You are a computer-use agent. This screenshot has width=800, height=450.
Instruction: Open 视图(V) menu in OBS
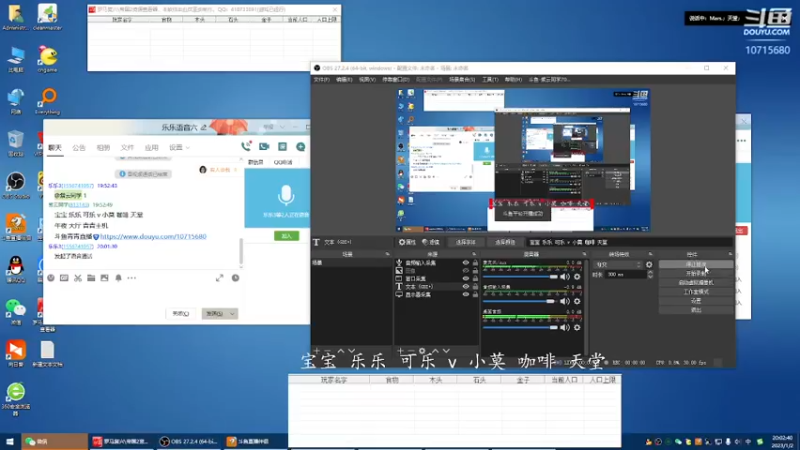pyautogui.click(x=367, y=80)
